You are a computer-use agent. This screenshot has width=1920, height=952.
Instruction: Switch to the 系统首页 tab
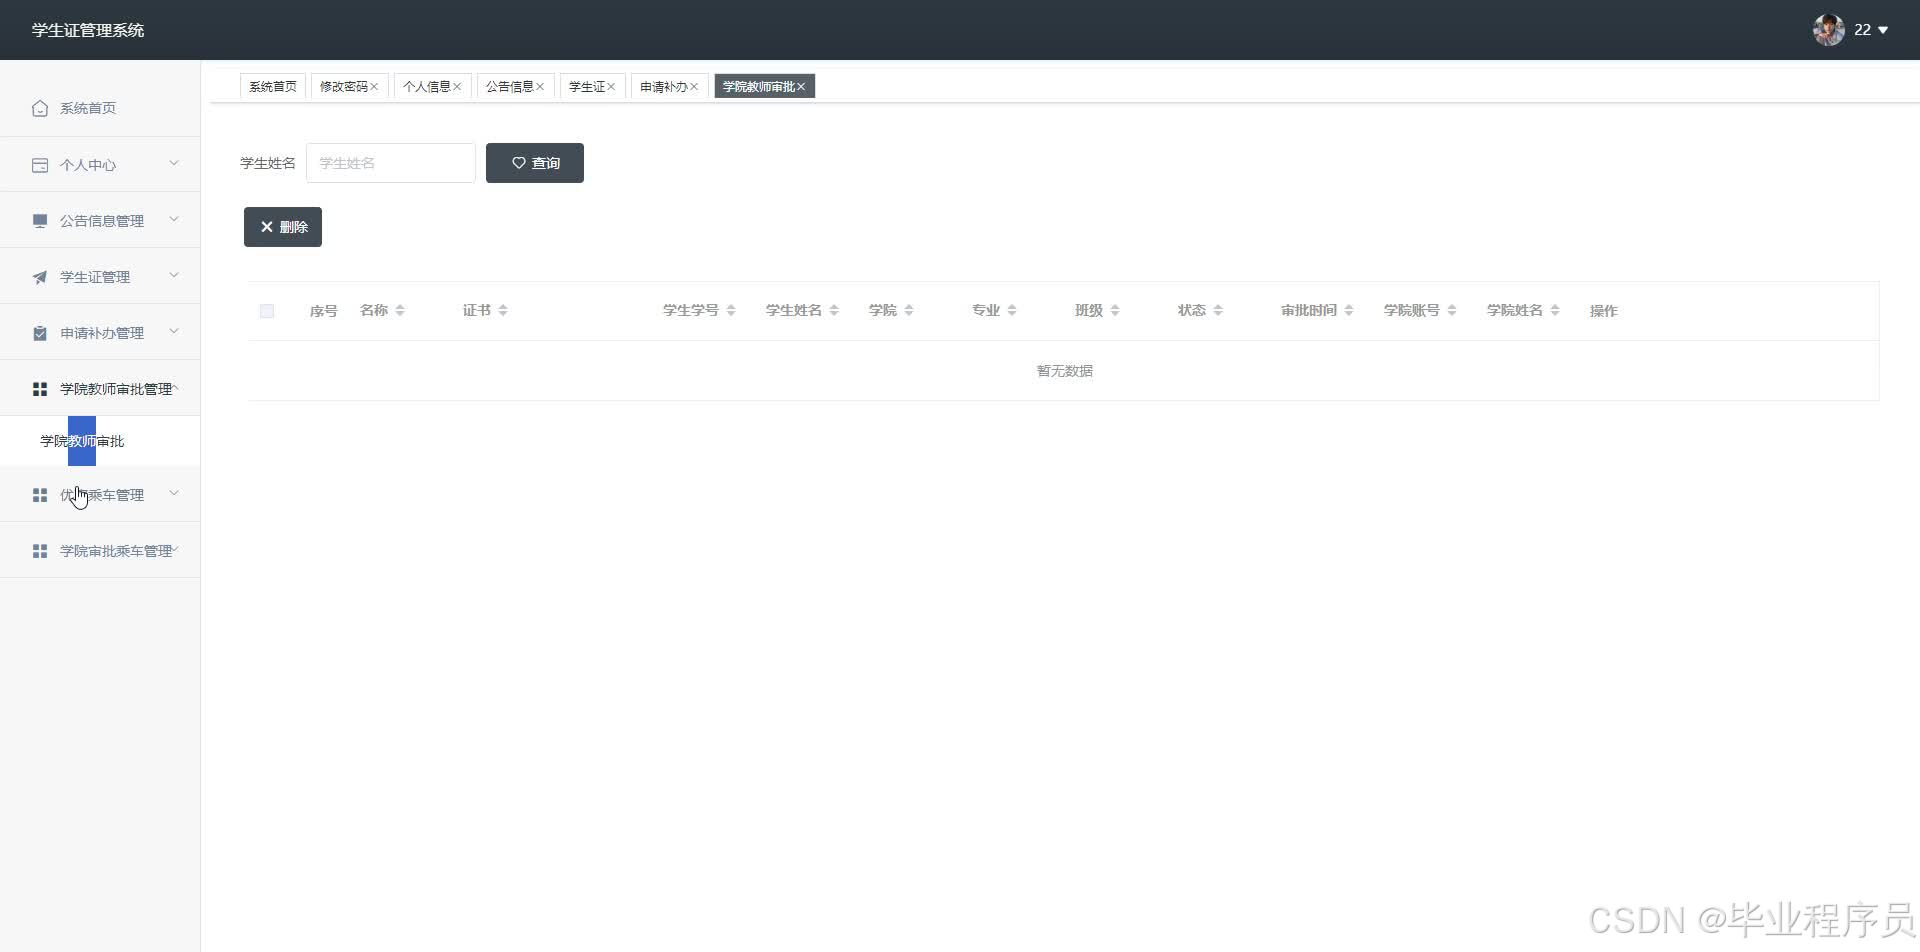click(273, 87)
